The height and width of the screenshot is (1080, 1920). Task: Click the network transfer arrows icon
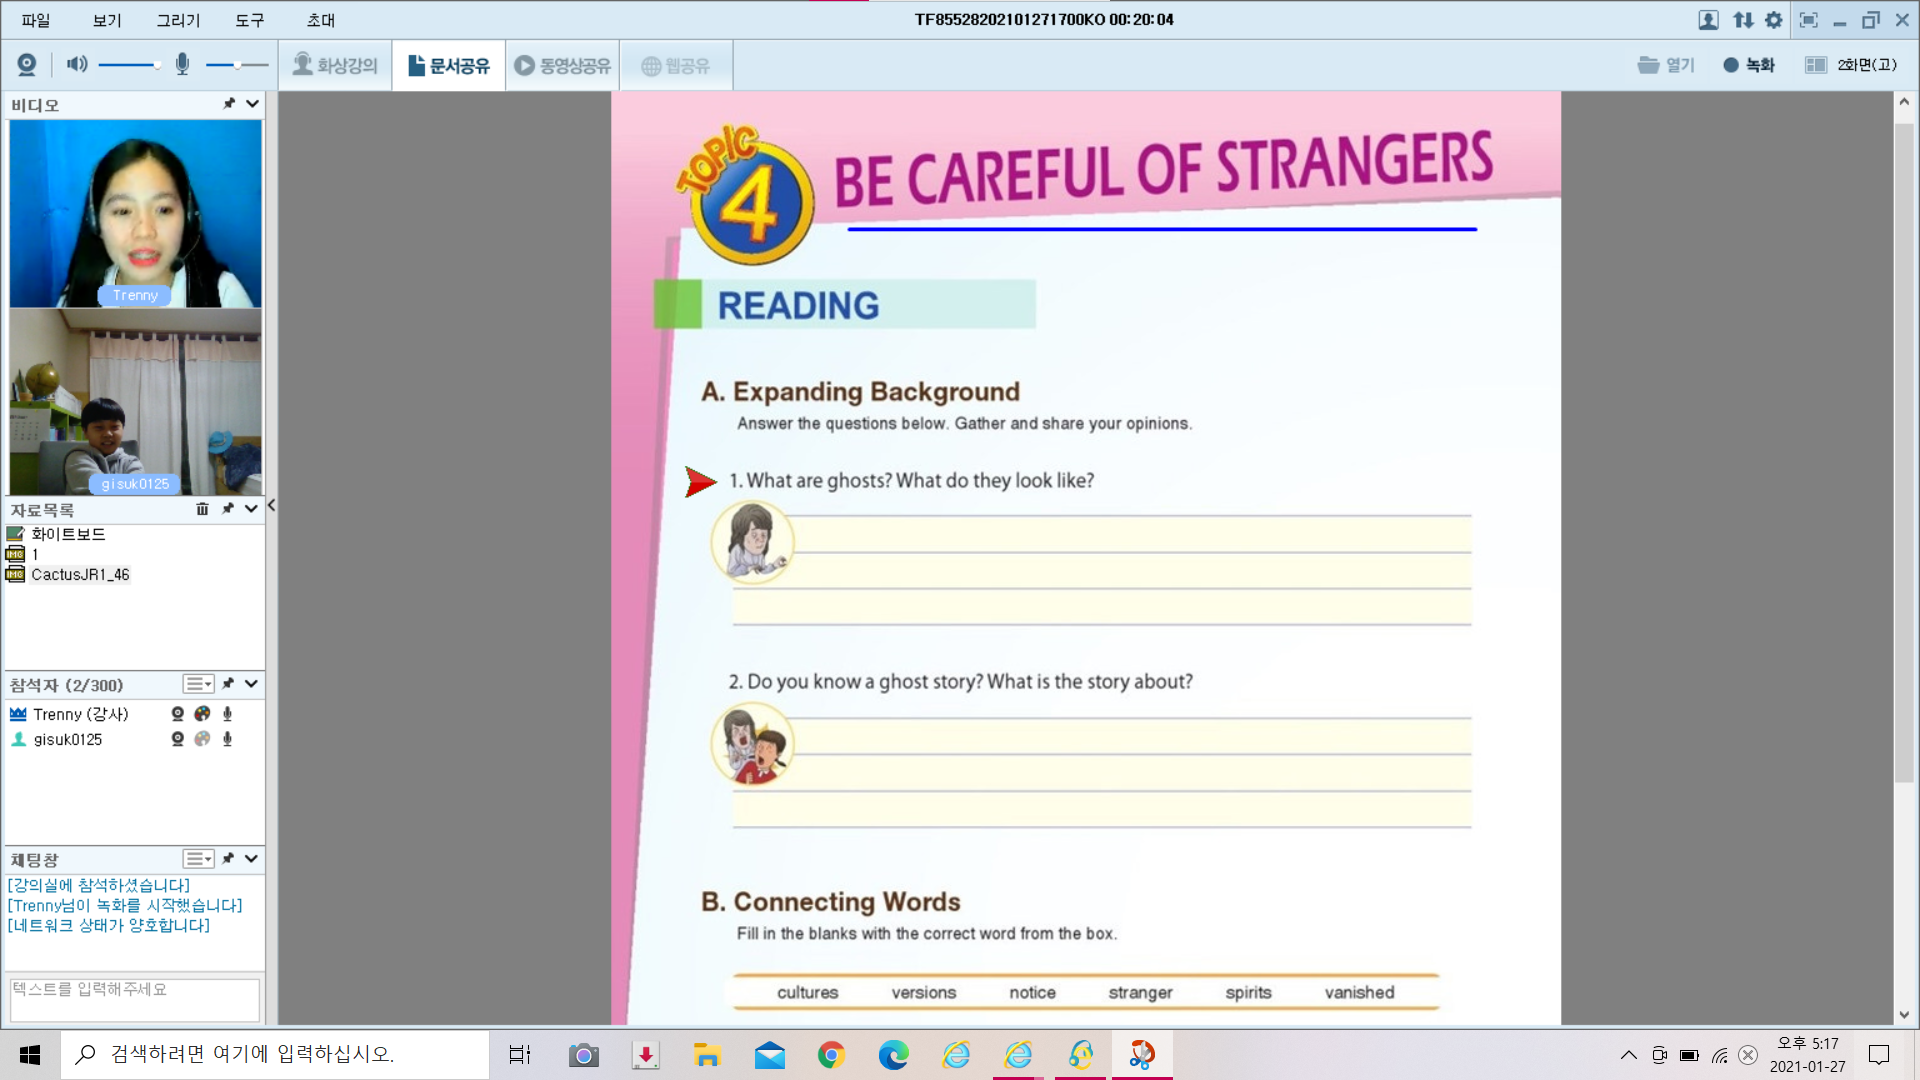point(1743,20)
